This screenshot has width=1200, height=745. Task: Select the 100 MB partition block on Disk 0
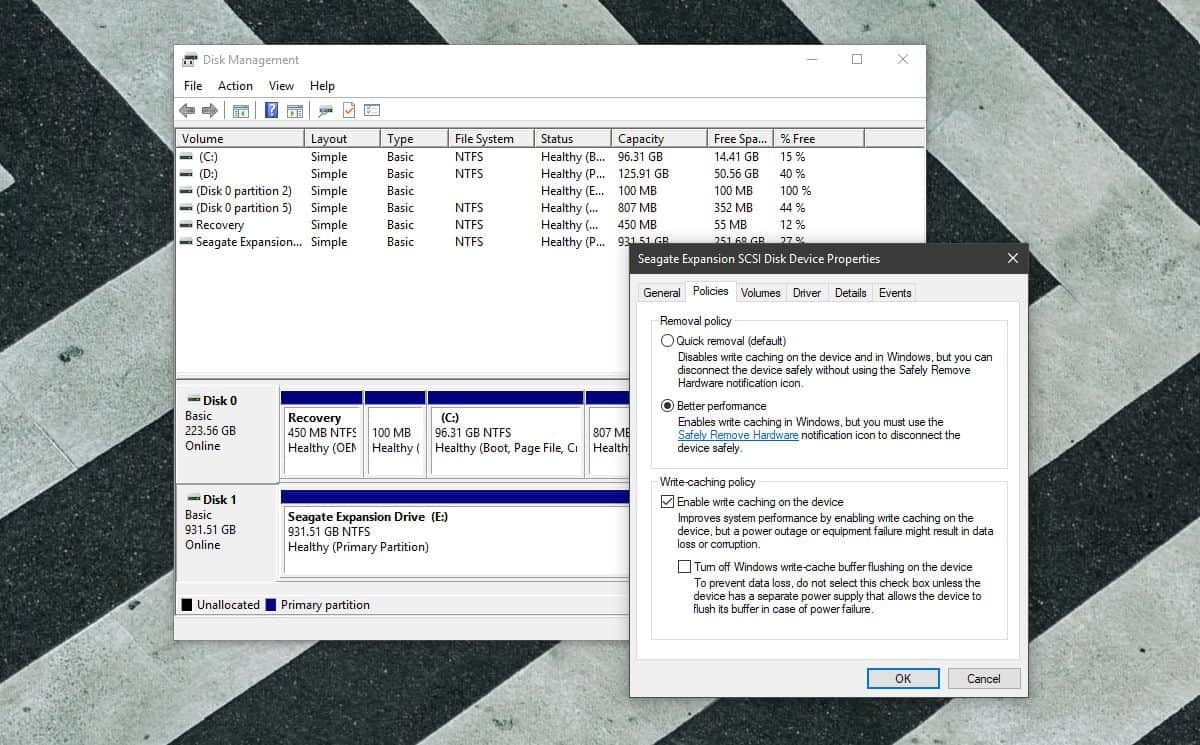click(x=396, y=435)
